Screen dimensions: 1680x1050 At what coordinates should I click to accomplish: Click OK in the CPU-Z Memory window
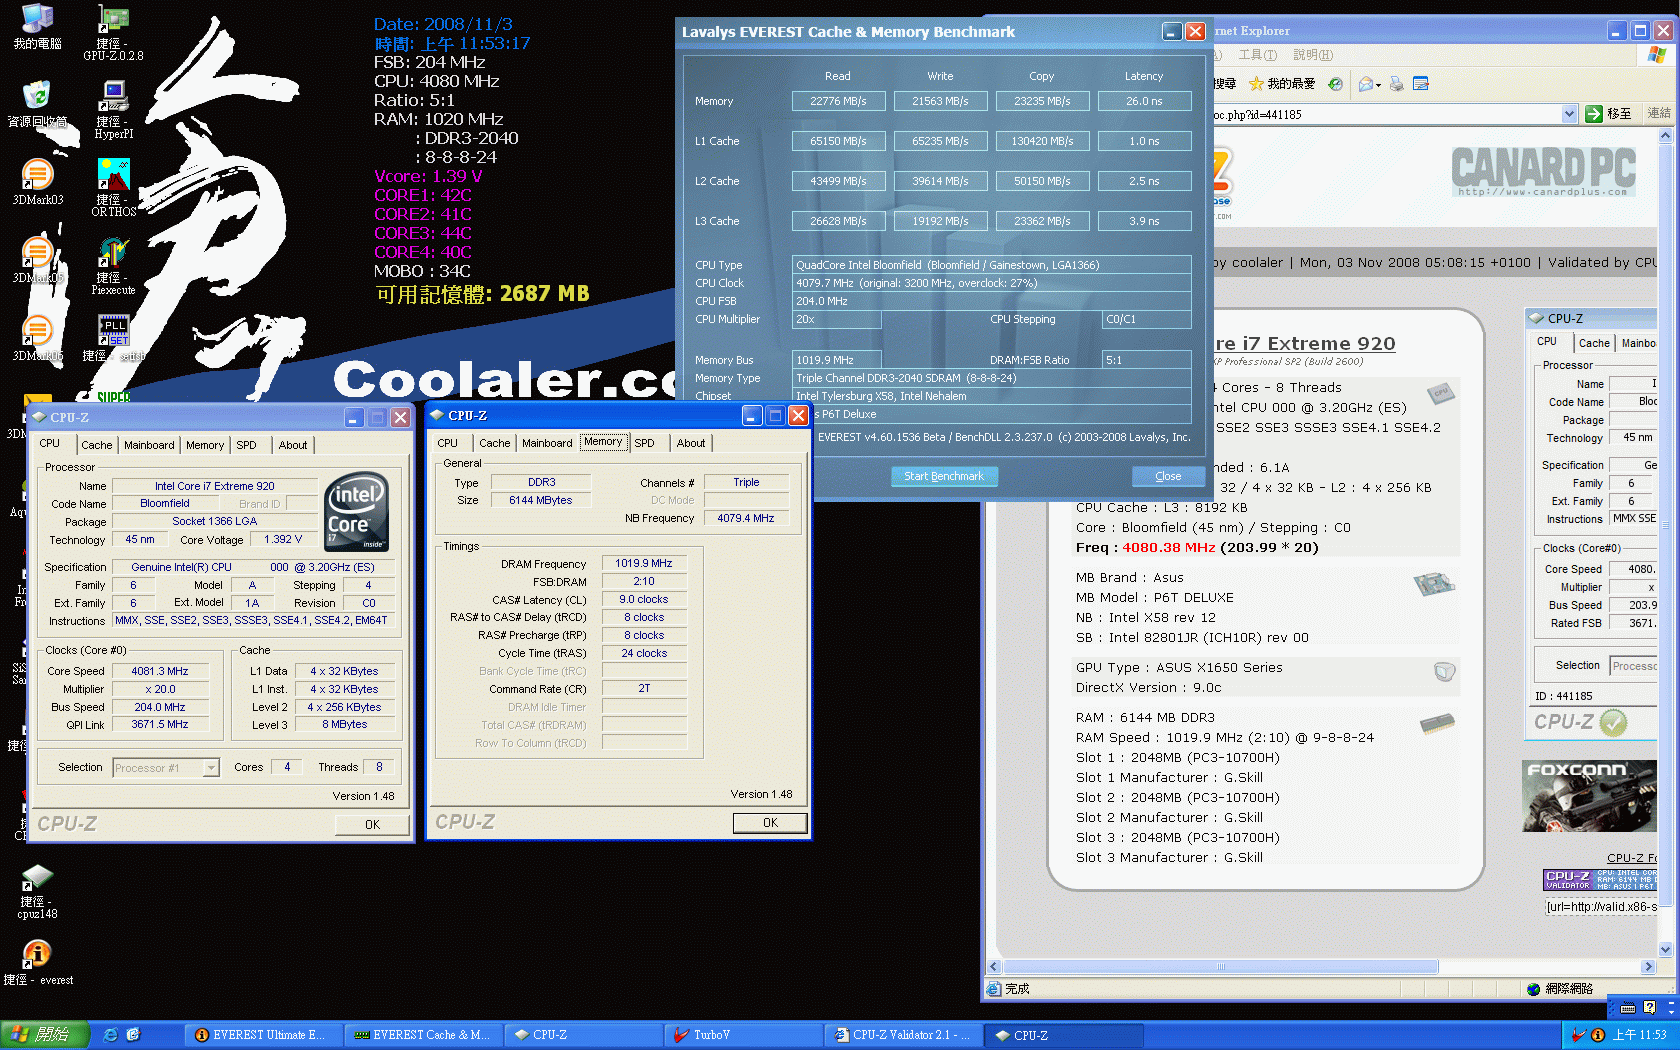770,823
